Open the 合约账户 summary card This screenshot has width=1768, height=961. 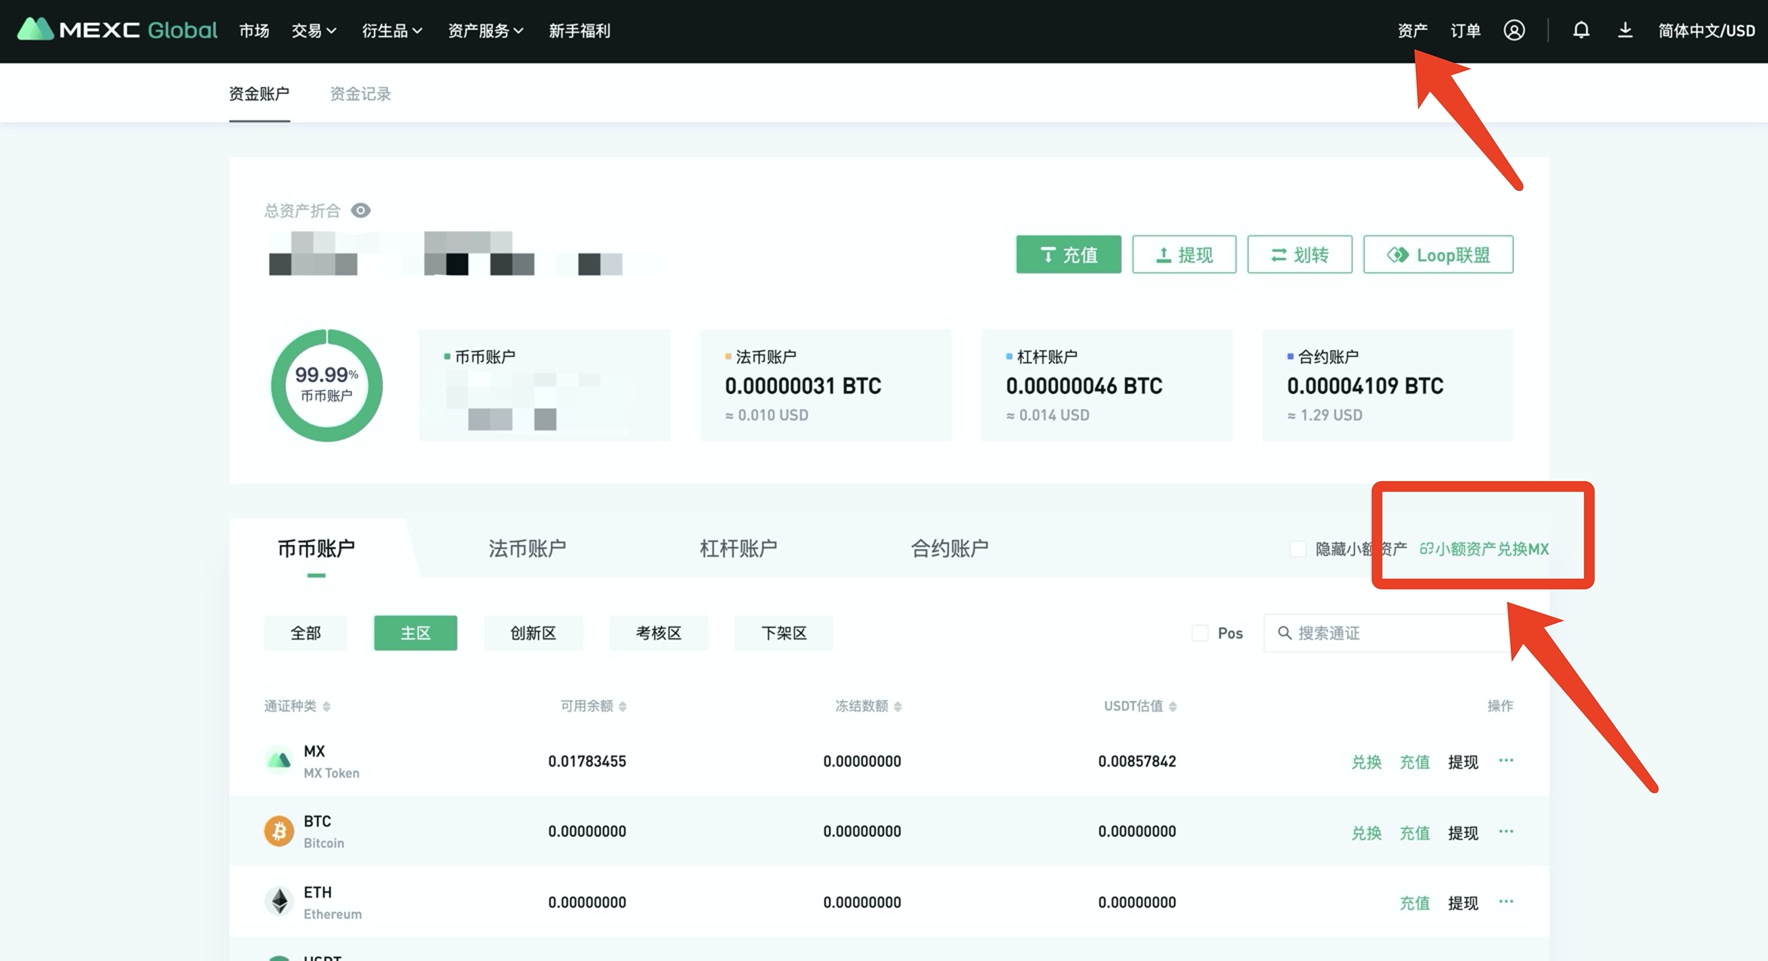(1388, 385)
